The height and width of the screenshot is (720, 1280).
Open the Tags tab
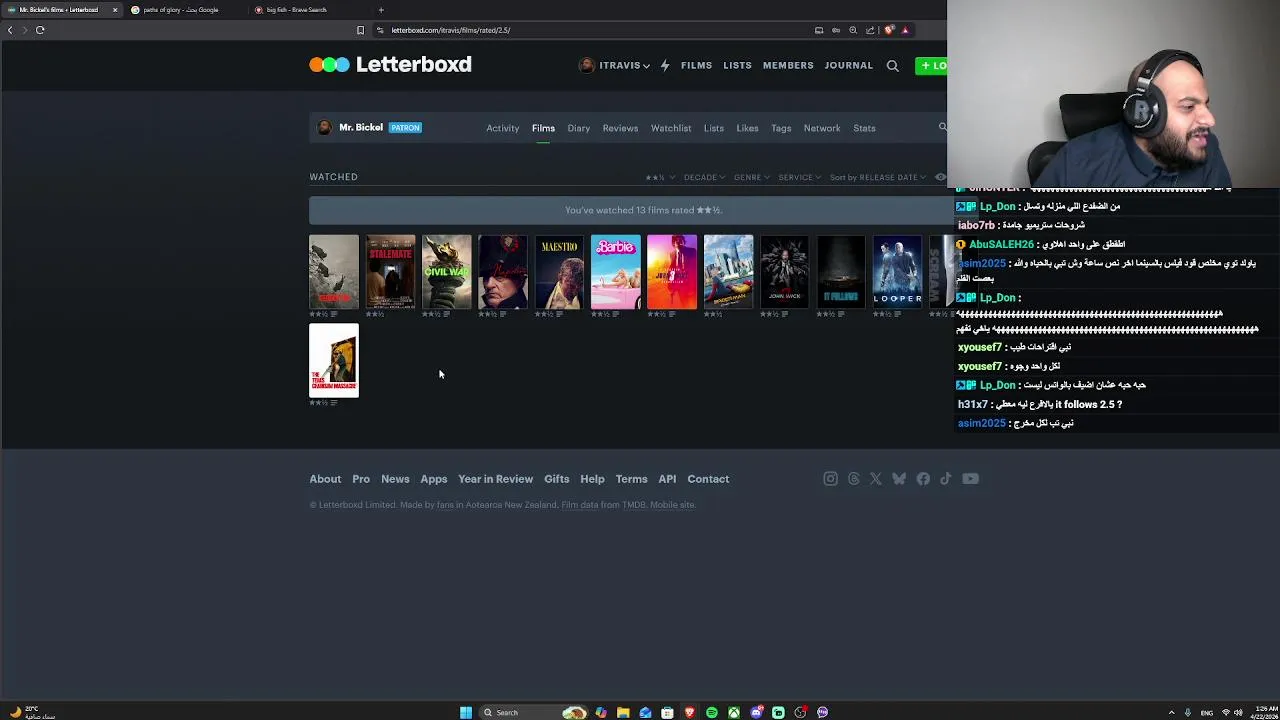781,128
